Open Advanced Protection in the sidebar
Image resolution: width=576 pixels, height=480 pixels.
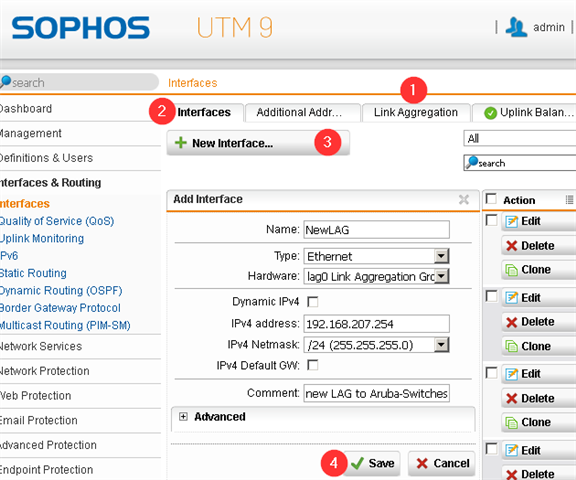pyautogui.click(x=80, y=445)
